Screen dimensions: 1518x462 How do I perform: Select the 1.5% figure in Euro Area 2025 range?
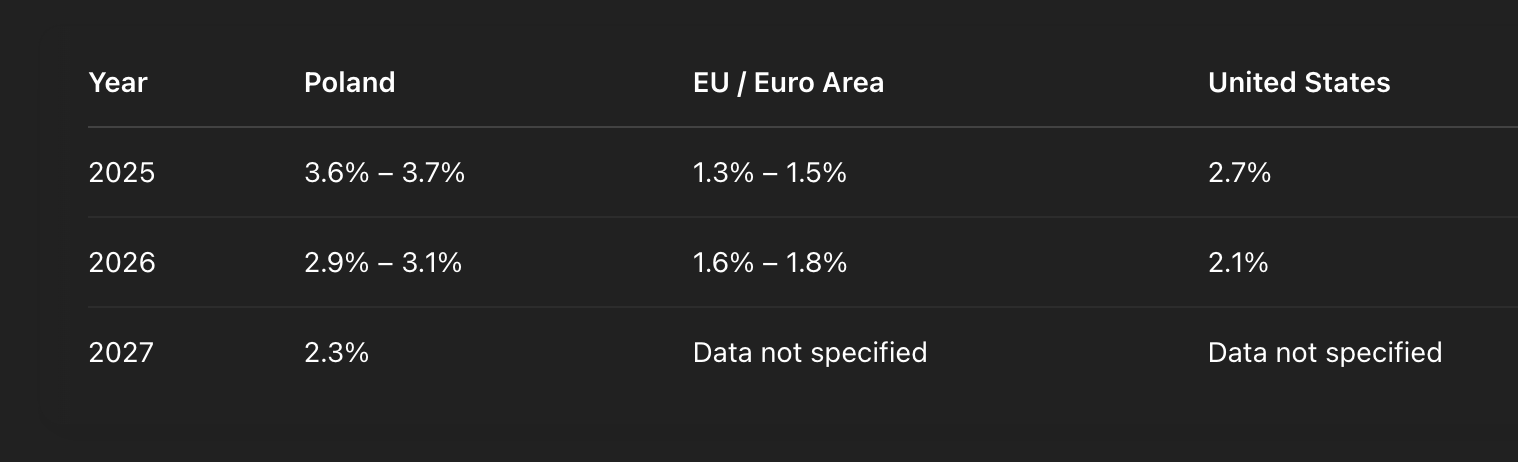click(x=816, y=173)
